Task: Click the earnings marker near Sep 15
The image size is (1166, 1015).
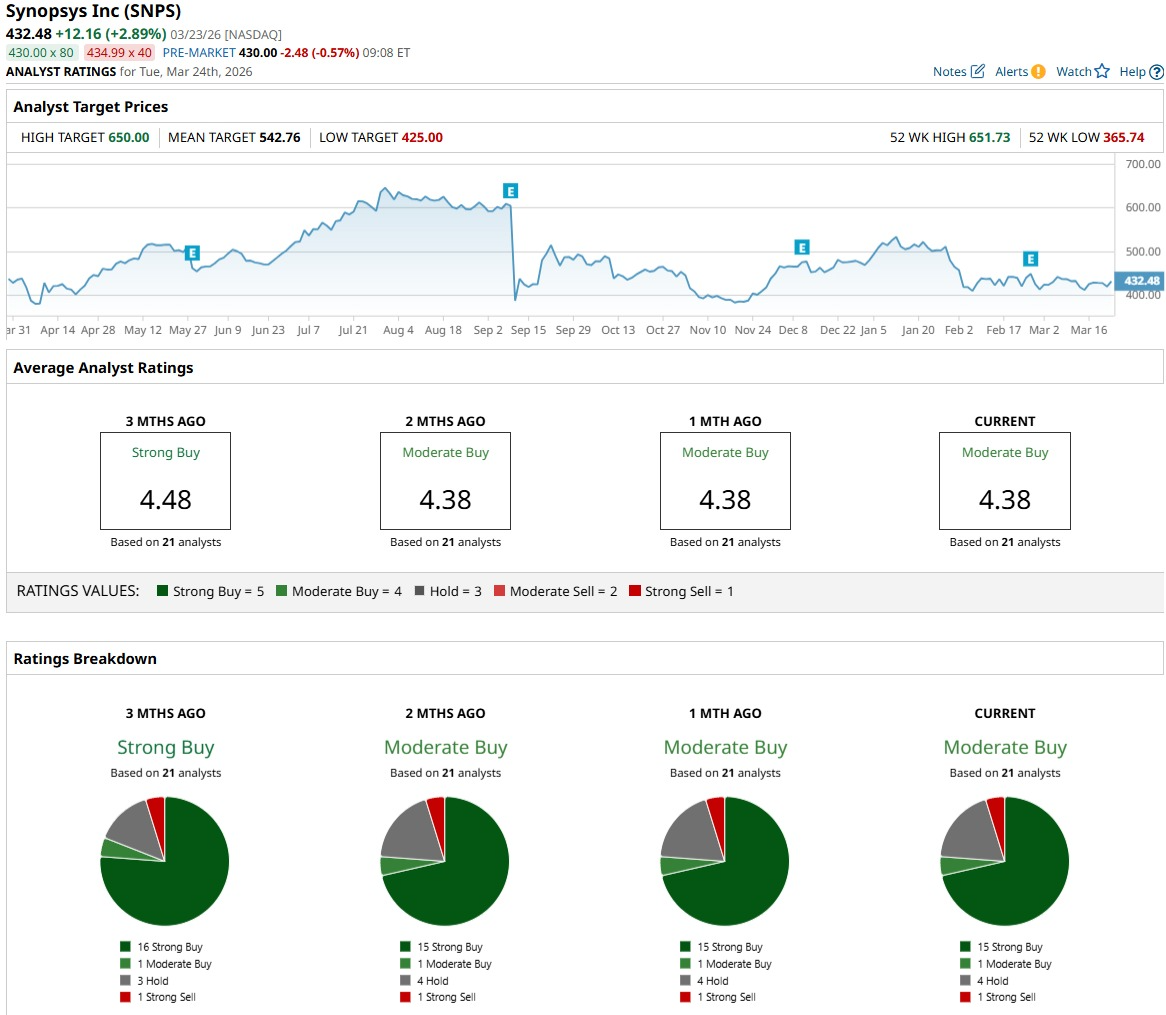Action: tap(510, 191)
